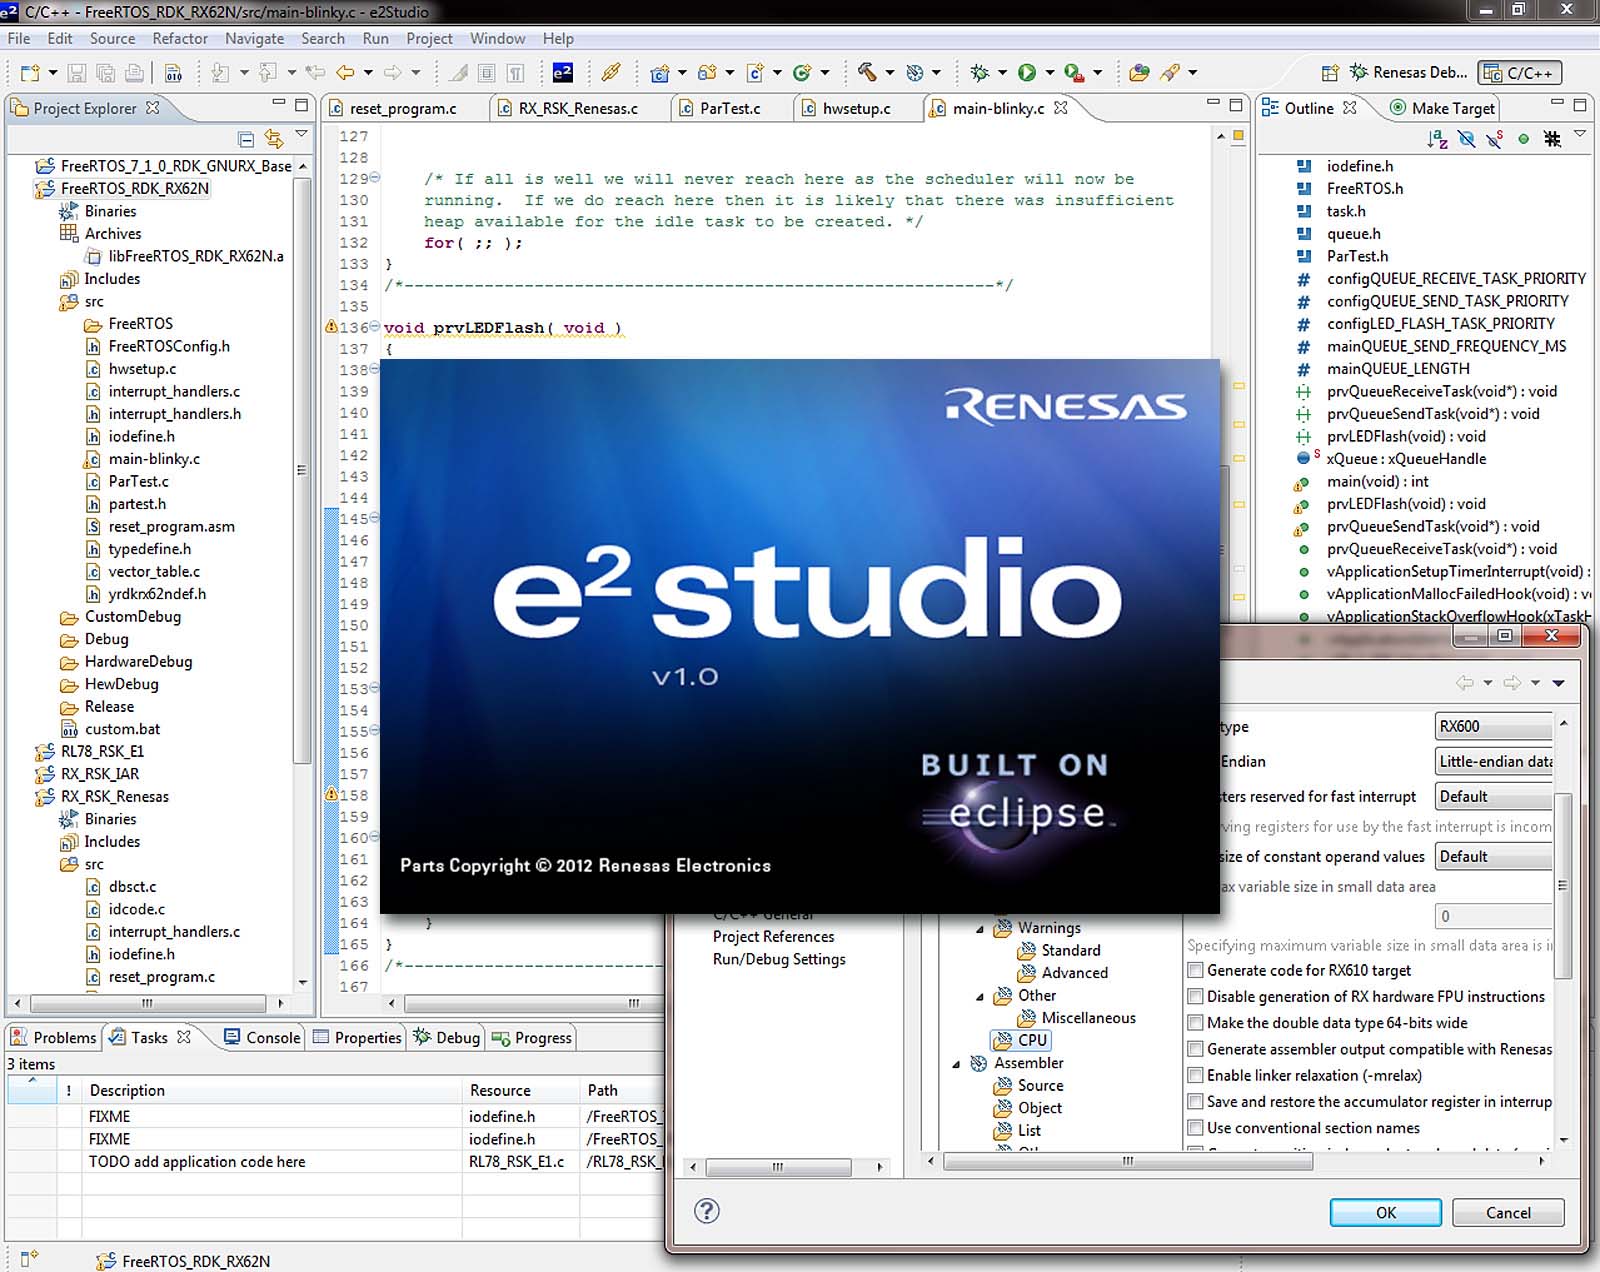Click the max variable size input field
1600x1272 pixels.
pyautogui.click(x=1494, y=916)
